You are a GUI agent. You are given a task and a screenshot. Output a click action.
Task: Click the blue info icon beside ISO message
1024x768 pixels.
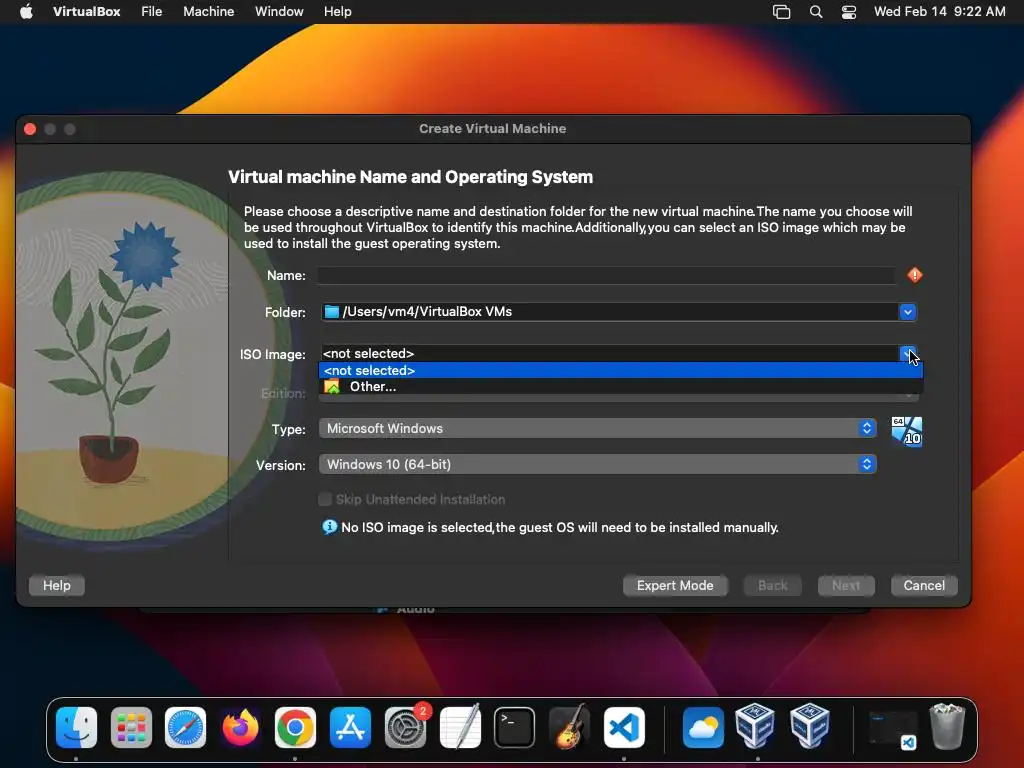(x=330, y=527)
